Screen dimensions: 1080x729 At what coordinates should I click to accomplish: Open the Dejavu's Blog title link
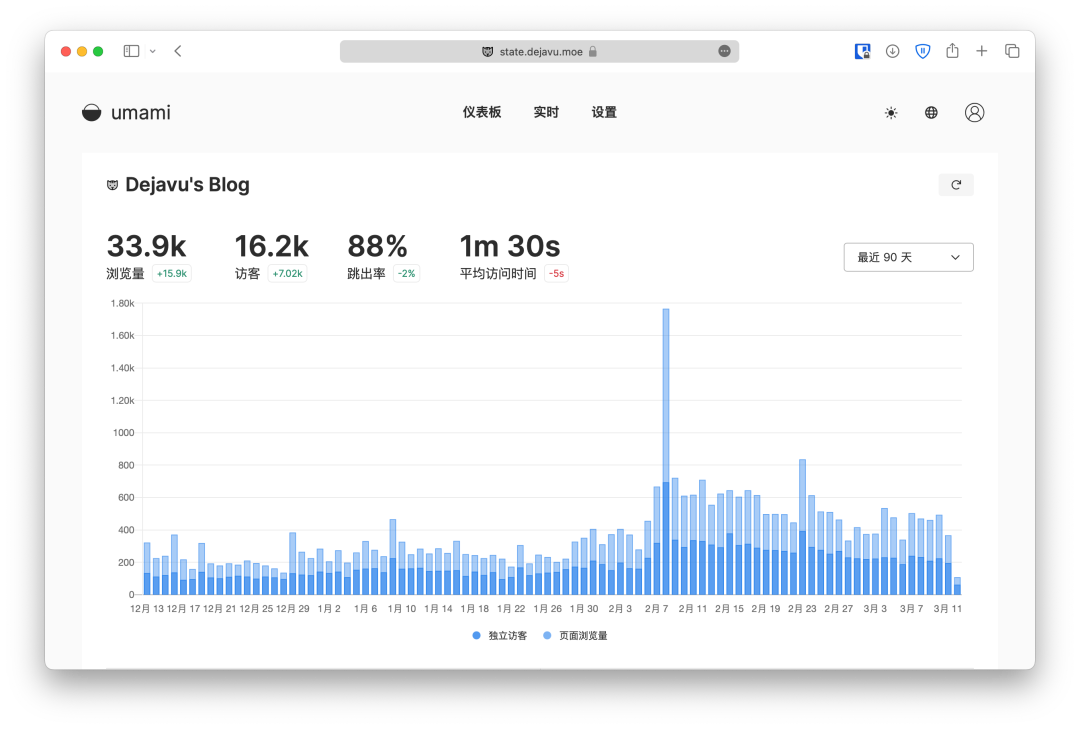click(x=187, y=185)
